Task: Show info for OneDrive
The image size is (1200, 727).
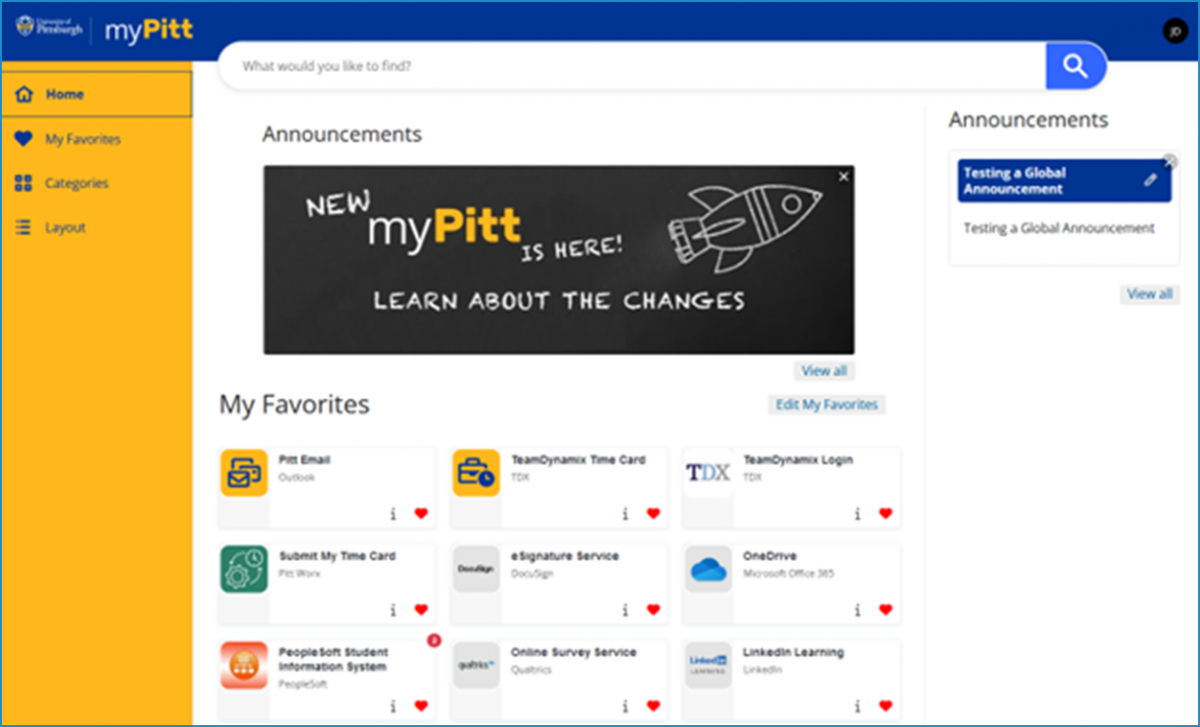Action: [857, 610]
